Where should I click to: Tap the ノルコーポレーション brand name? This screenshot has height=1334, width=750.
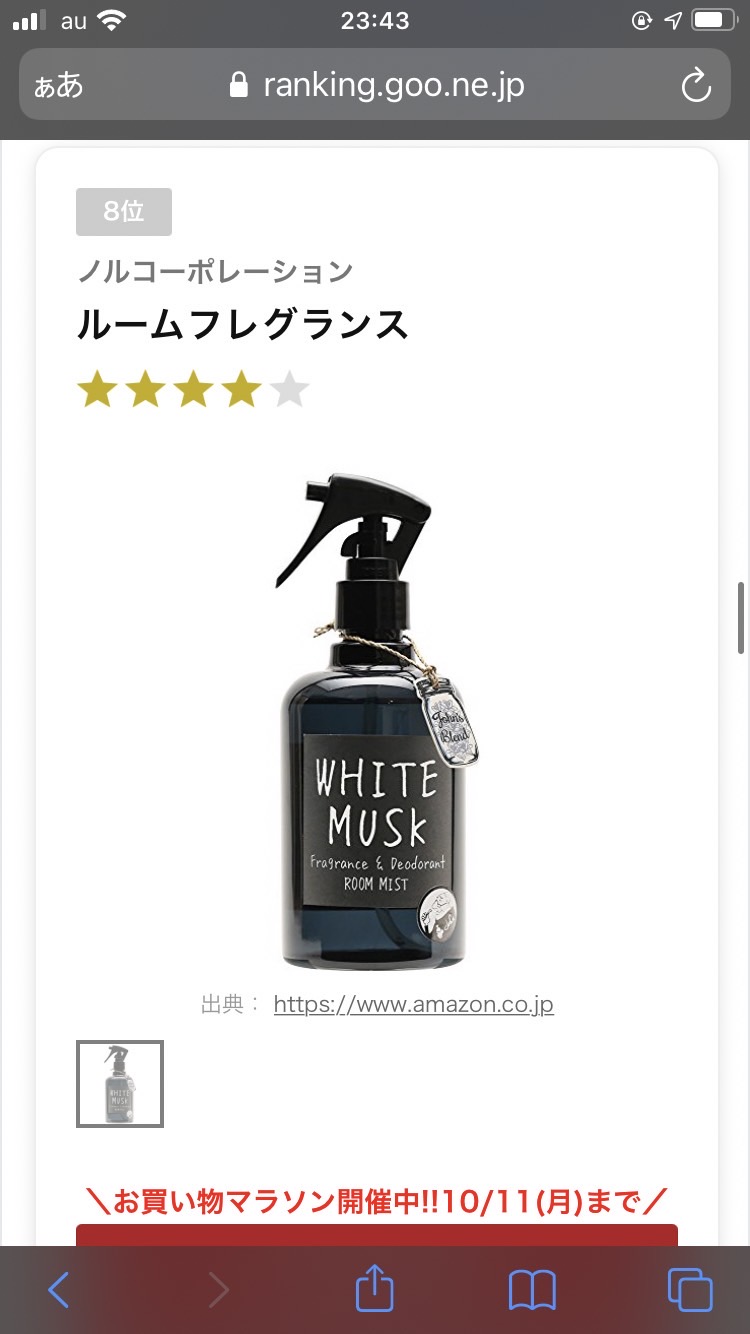click(x=215, y=270)
